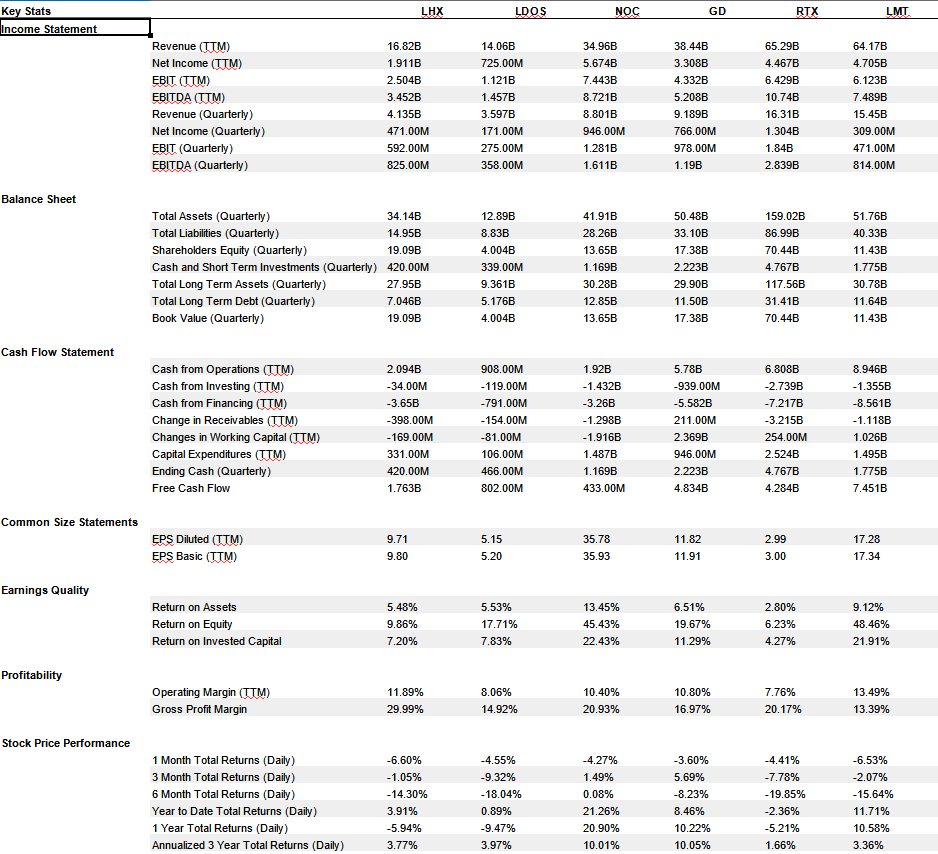Select the Earnings Quality heading

45,590
